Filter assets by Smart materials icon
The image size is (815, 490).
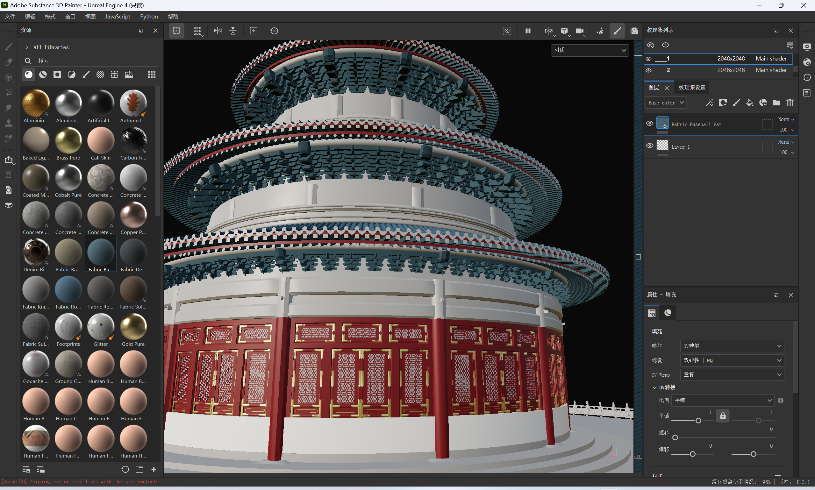[43, 74]
